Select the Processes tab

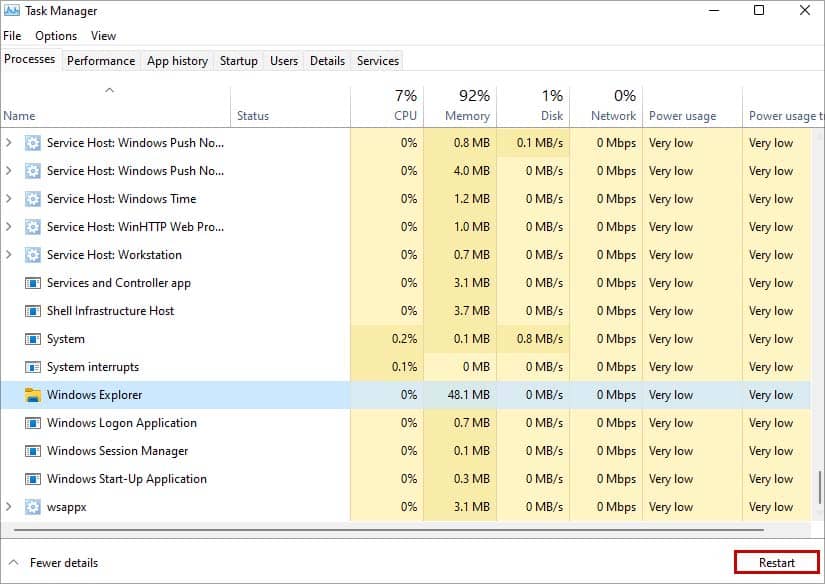pos(30,59)
